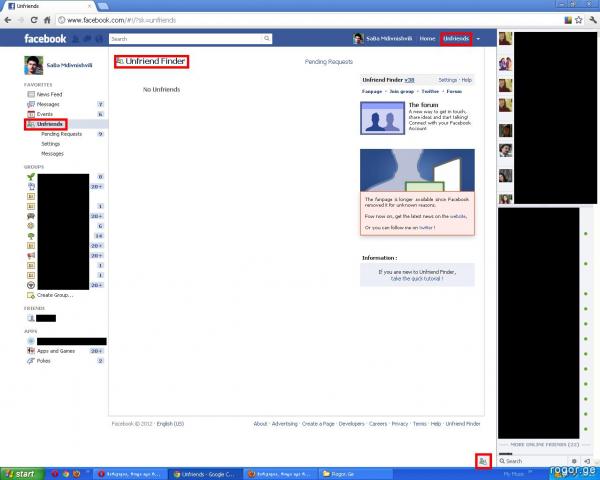Open Advertising in the footer
600x480 pixels.
point(285,424)
